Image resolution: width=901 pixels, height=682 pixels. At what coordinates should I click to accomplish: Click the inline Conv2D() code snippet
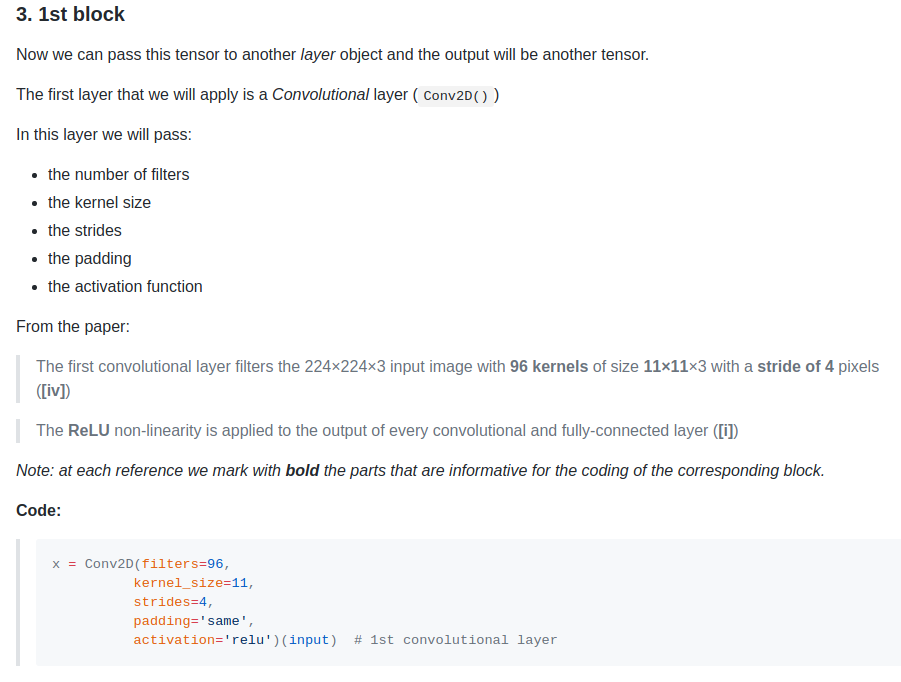(455, 96)
